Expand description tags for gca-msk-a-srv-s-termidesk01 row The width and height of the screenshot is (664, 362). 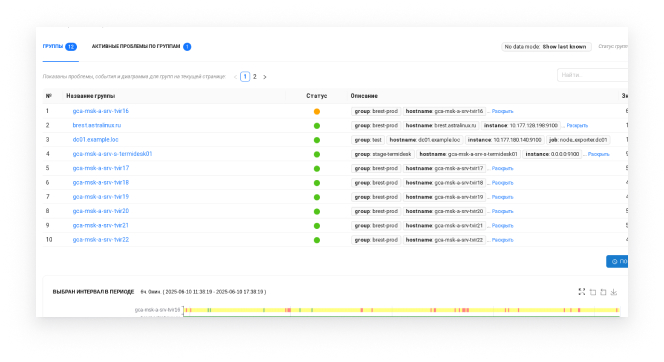click(x=598, y=155)
